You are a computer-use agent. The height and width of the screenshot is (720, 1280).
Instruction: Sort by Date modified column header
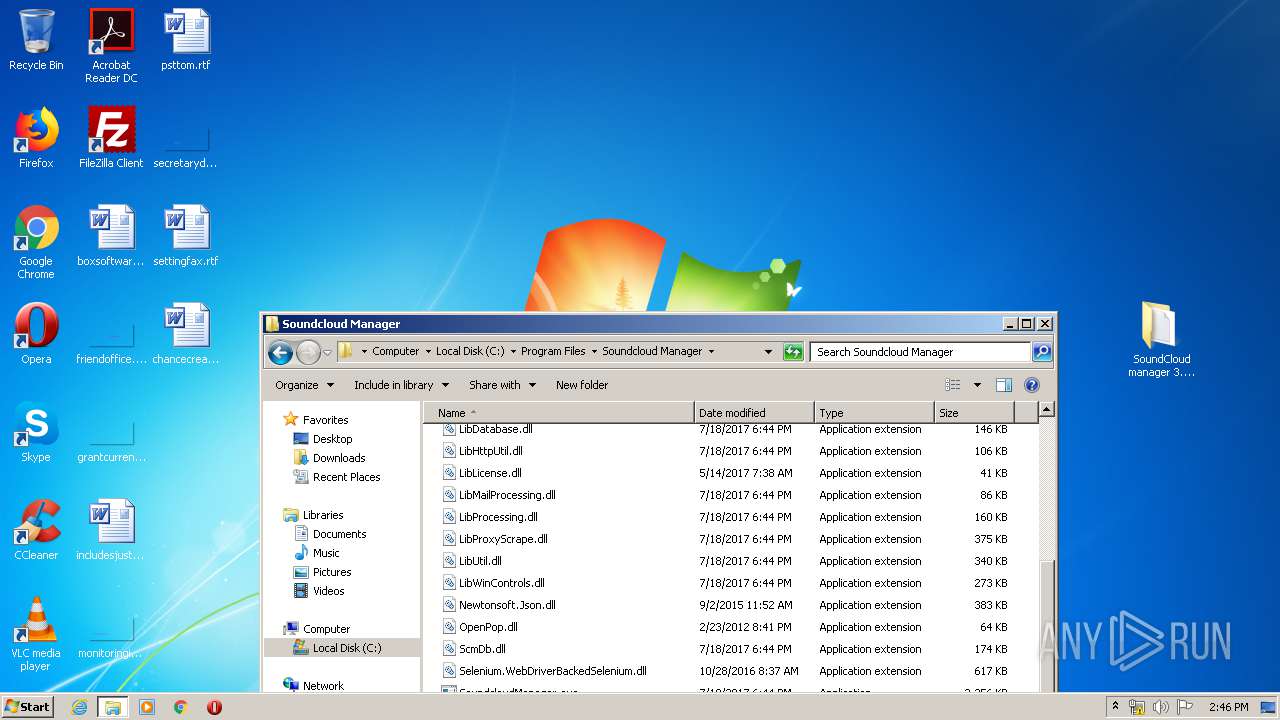[x=754, y=412]
